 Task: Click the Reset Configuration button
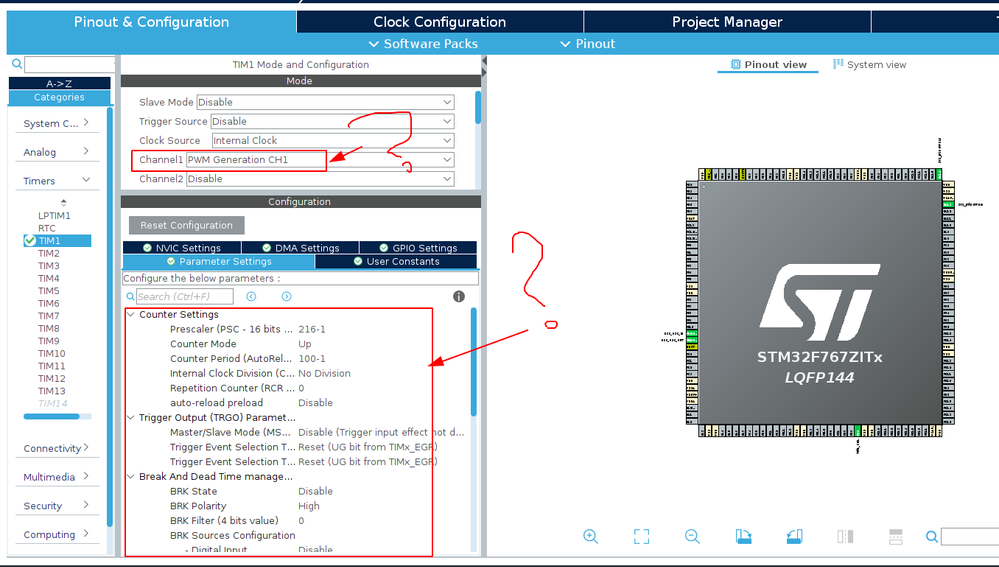[187, 225]
